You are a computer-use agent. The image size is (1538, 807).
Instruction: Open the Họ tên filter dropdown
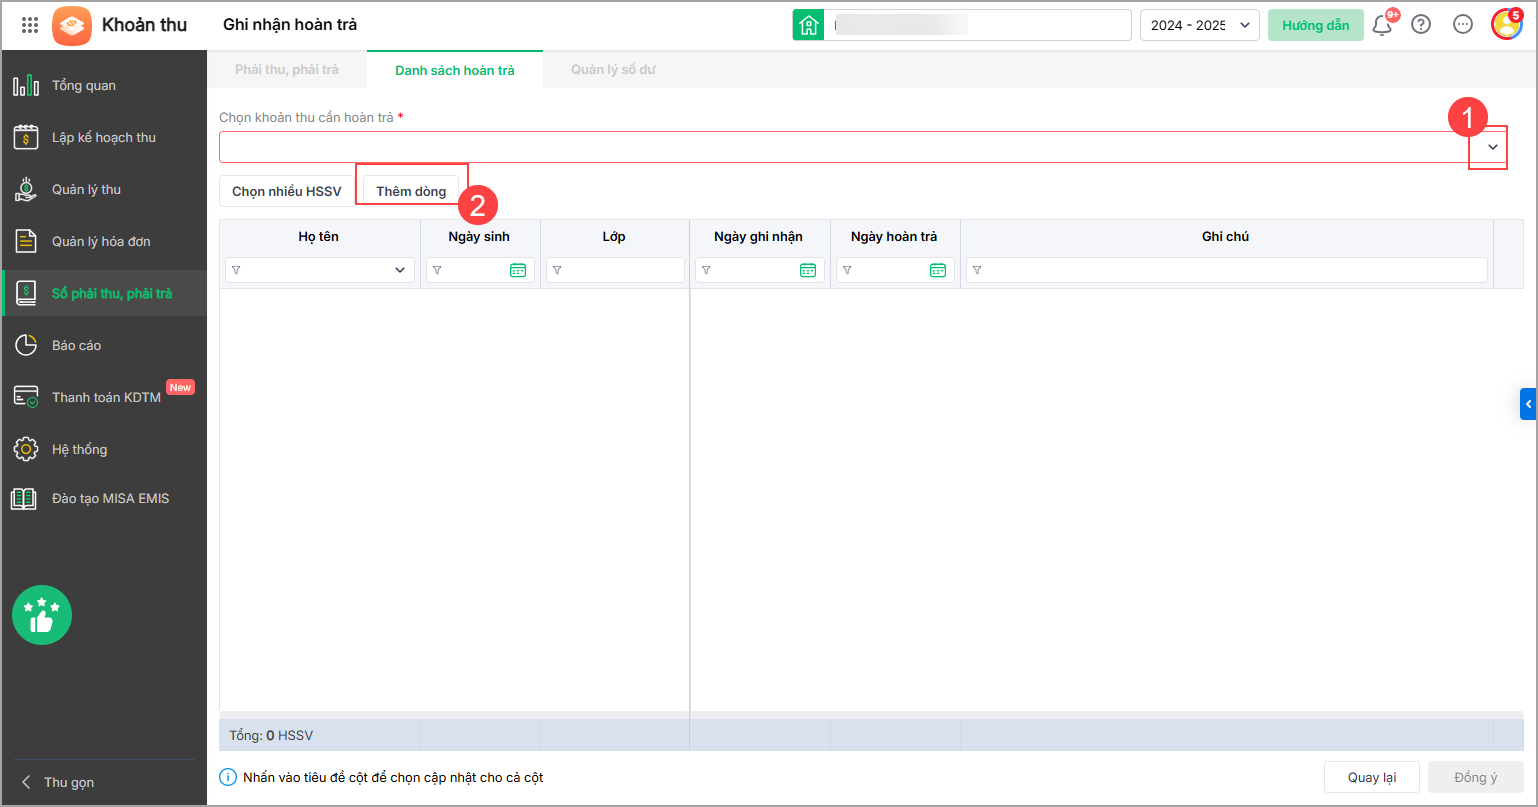(x=400, y=270)
